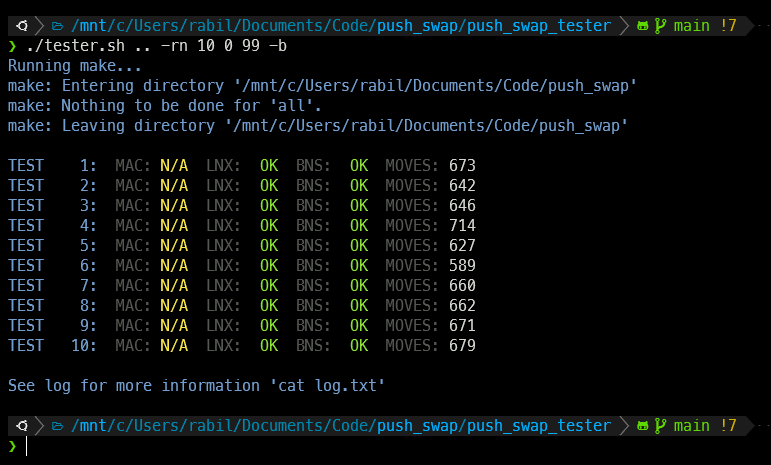Click the moves value 589 in TEST 6
Screen dimensions: 771x465
click(462, 265)
